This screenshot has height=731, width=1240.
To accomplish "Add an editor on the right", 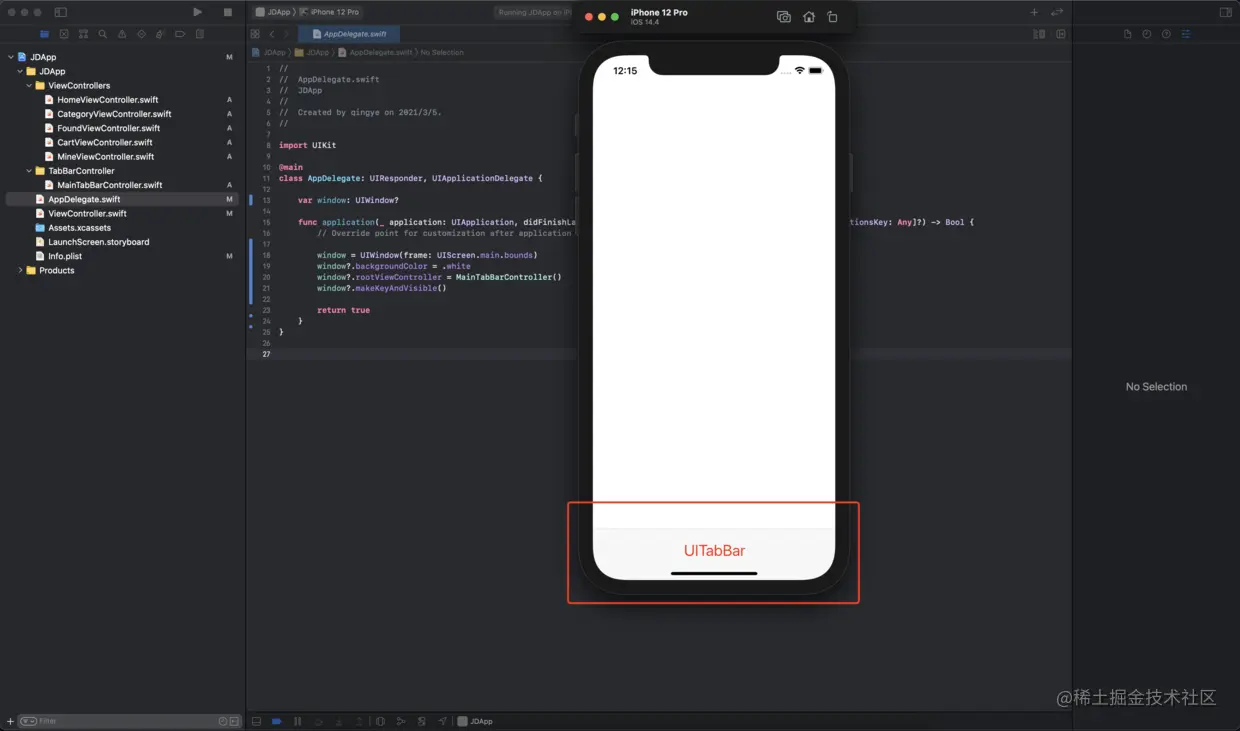I will pos(1060,34).
